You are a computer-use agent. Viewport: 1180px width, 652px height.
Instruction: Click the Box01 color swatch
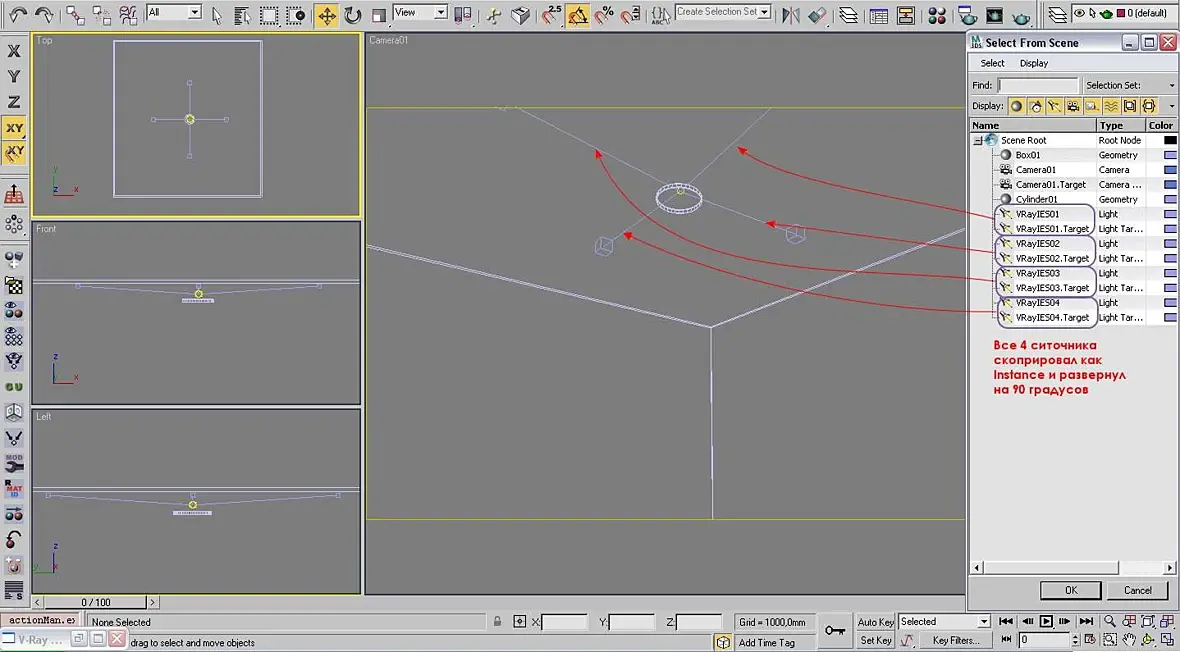[x=1170, y=155]
